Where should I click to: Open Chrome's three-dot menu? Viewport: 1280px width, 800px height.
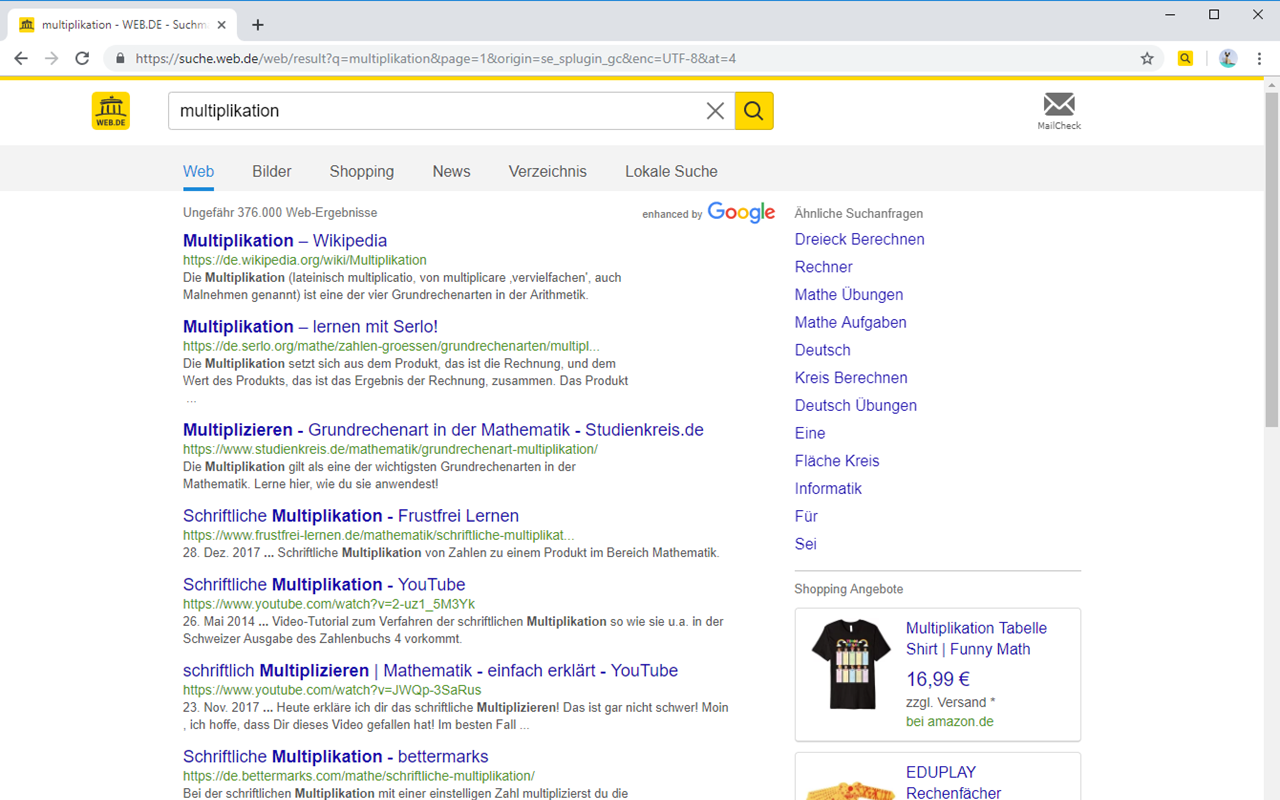(x=1259, y=58)
